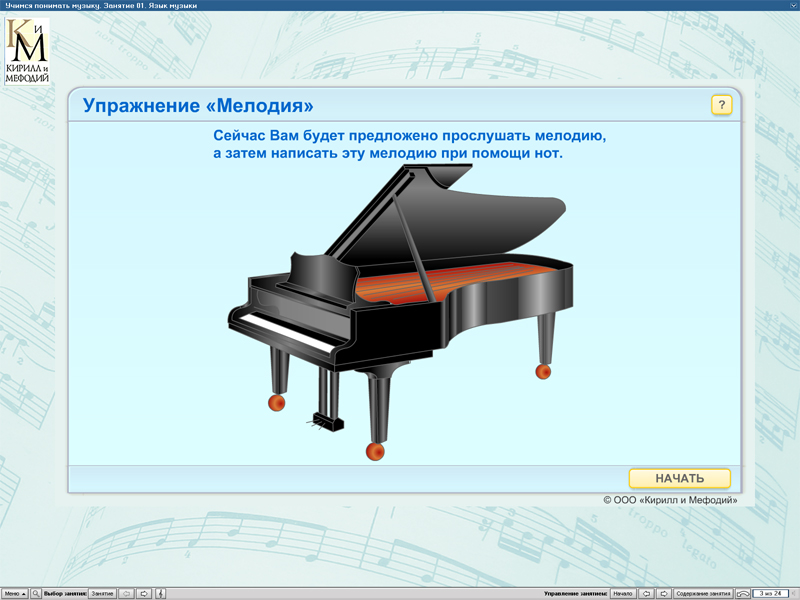The image size is (800, 600).
Task: Click the left arrow beside the Занятие button
Action: point(126,592)
